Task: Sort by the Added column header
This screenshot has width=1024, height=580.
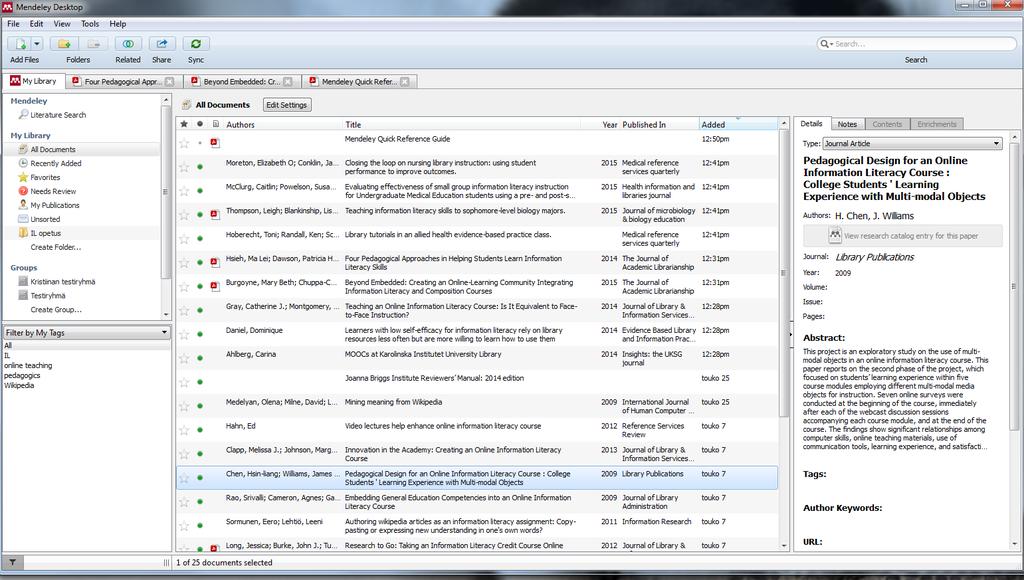Action: pos(738,124)
